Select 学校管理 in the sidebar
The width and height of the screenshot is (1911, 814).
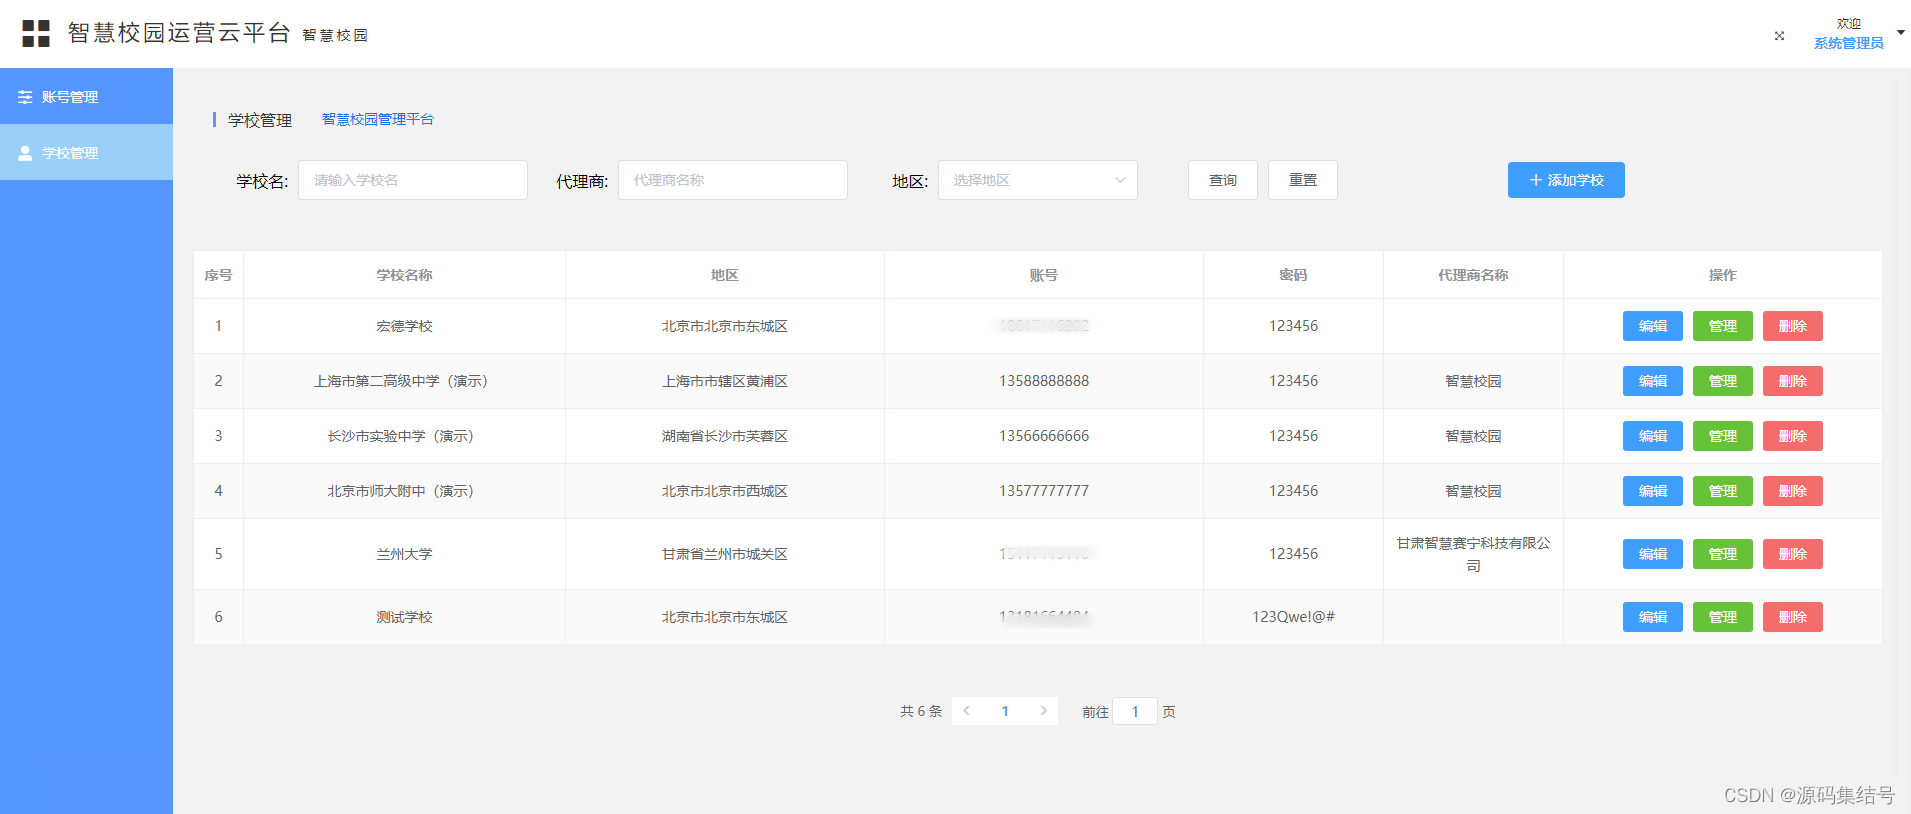pyautogui.click(x=86, y=152)
